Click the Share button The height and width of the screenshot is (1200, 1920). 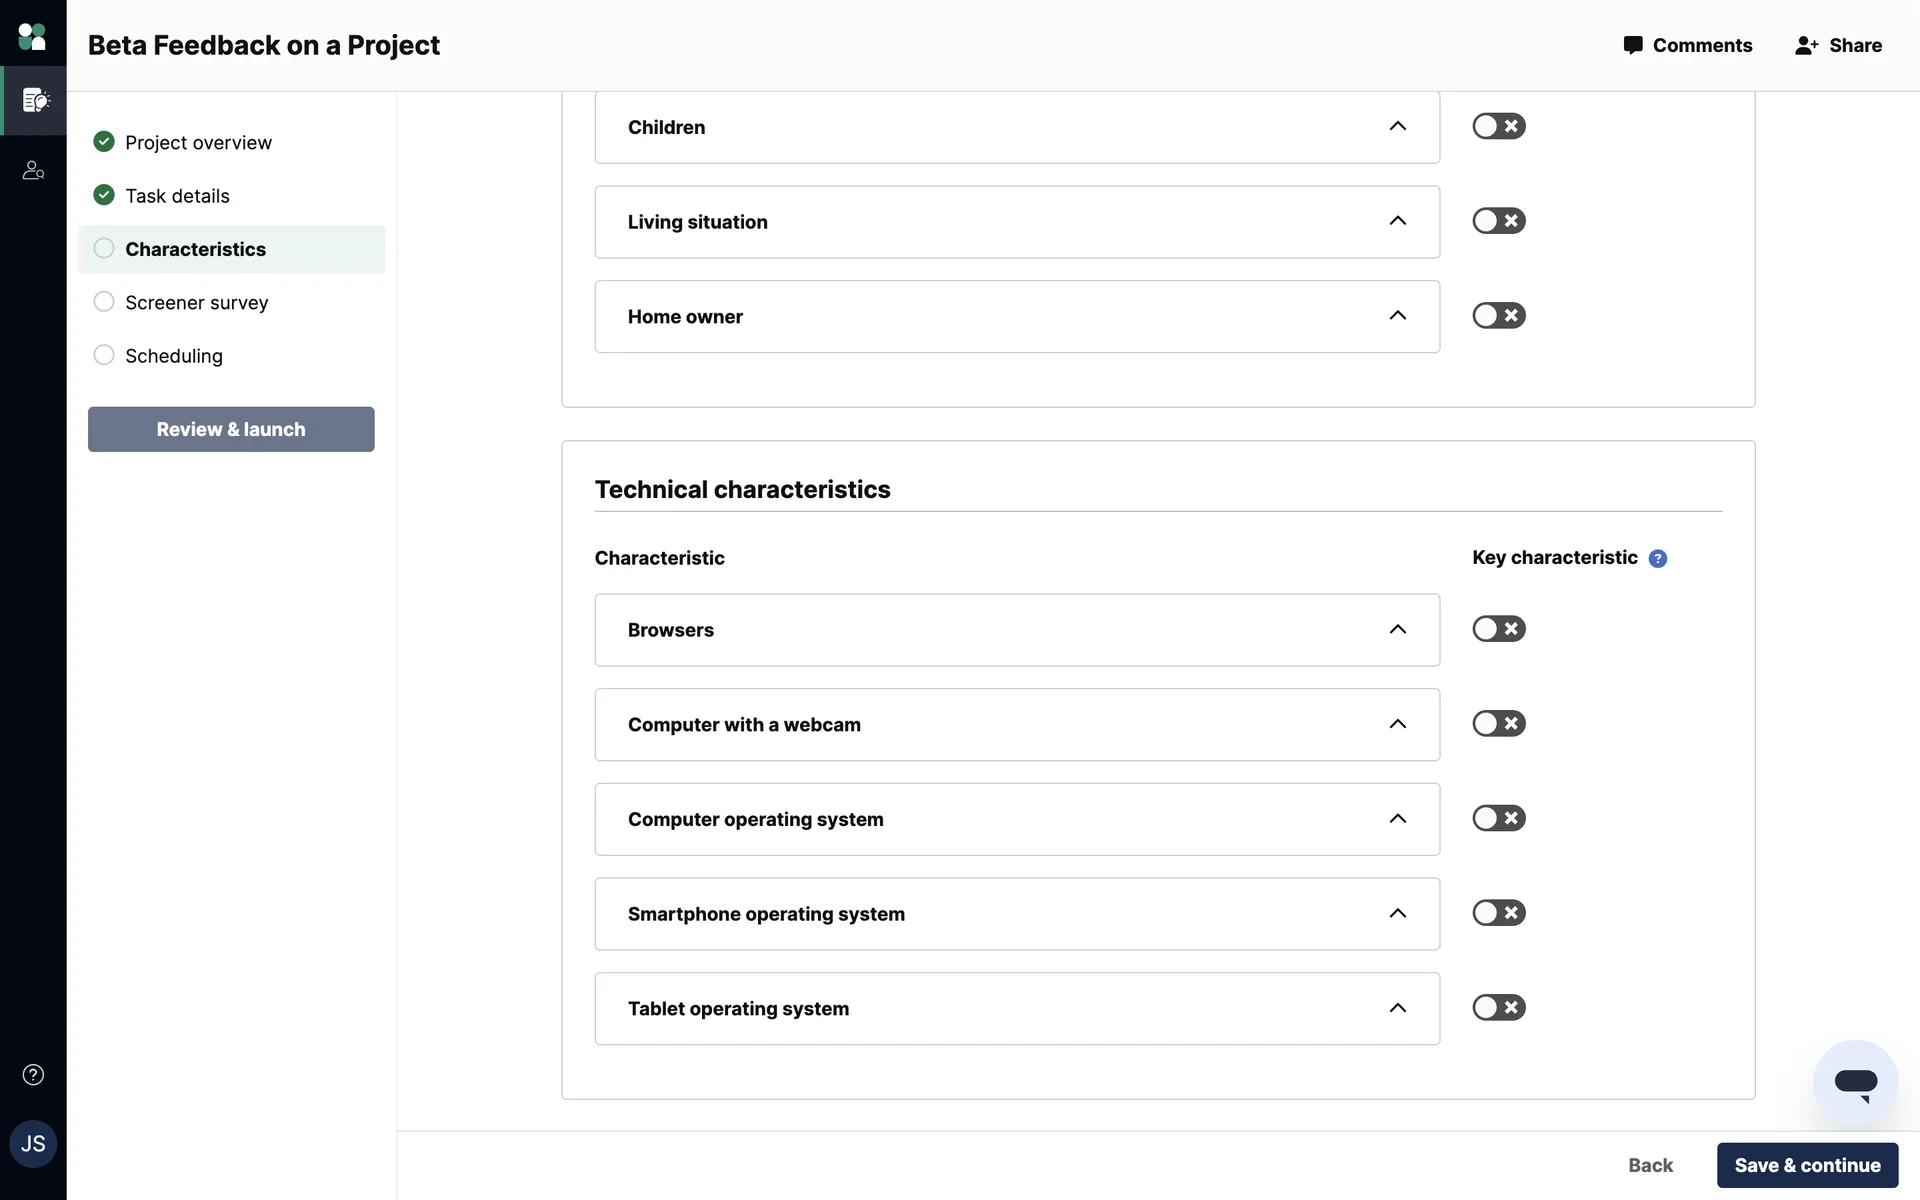(x=1838, y=45)
